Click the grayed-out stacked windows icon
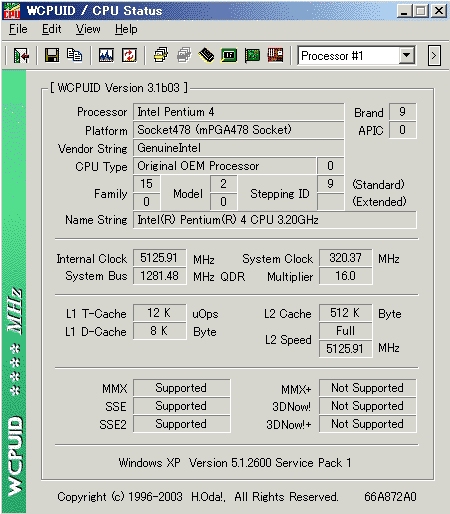450x514 pixels. tap(184, 55)
